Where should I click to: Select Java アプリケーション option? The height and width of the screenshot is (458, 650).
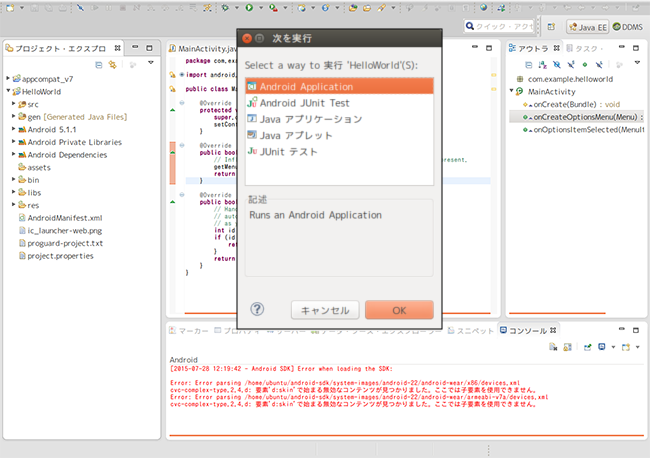(340, 119)
